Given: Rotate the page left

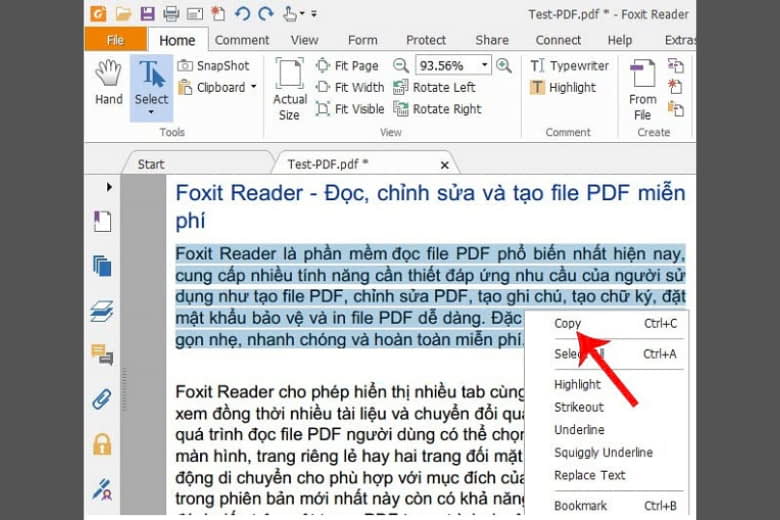Looking at the screenshot, I should 434,88.
